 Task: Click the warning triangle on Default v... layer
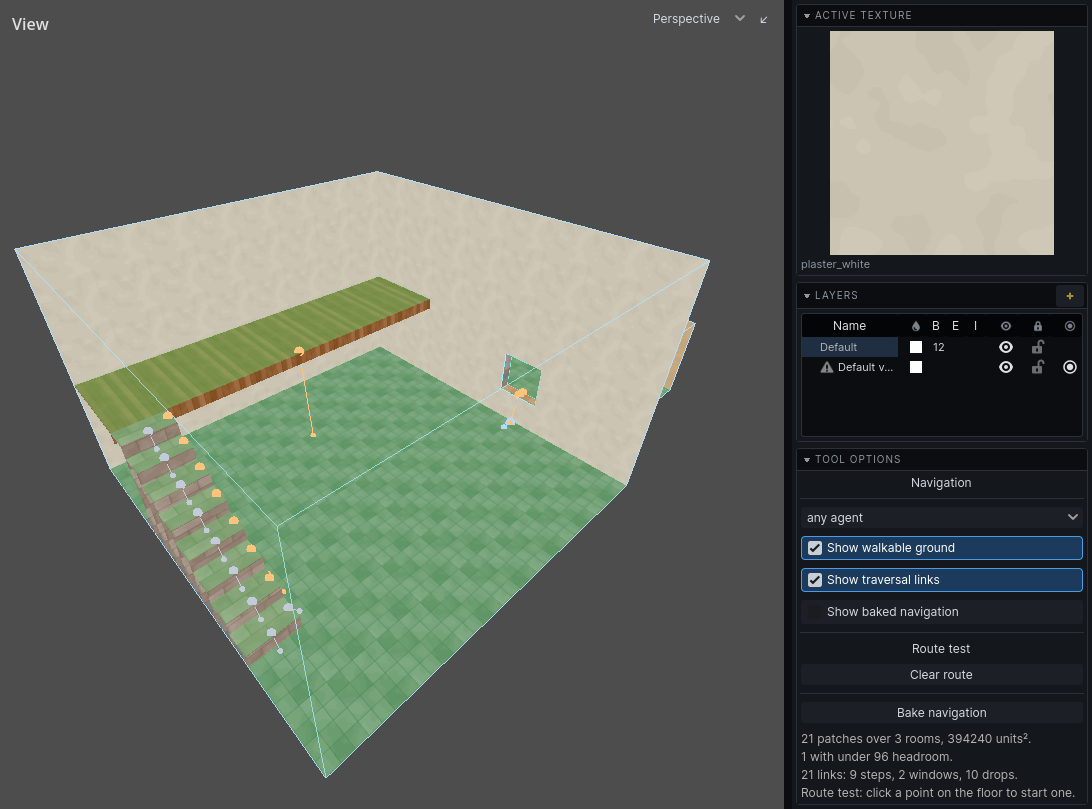(827, 367)
